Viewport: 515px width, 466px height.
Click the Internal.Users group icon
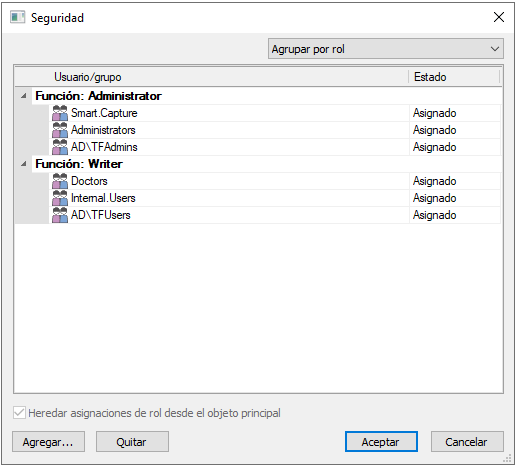[x=60, y=198]
